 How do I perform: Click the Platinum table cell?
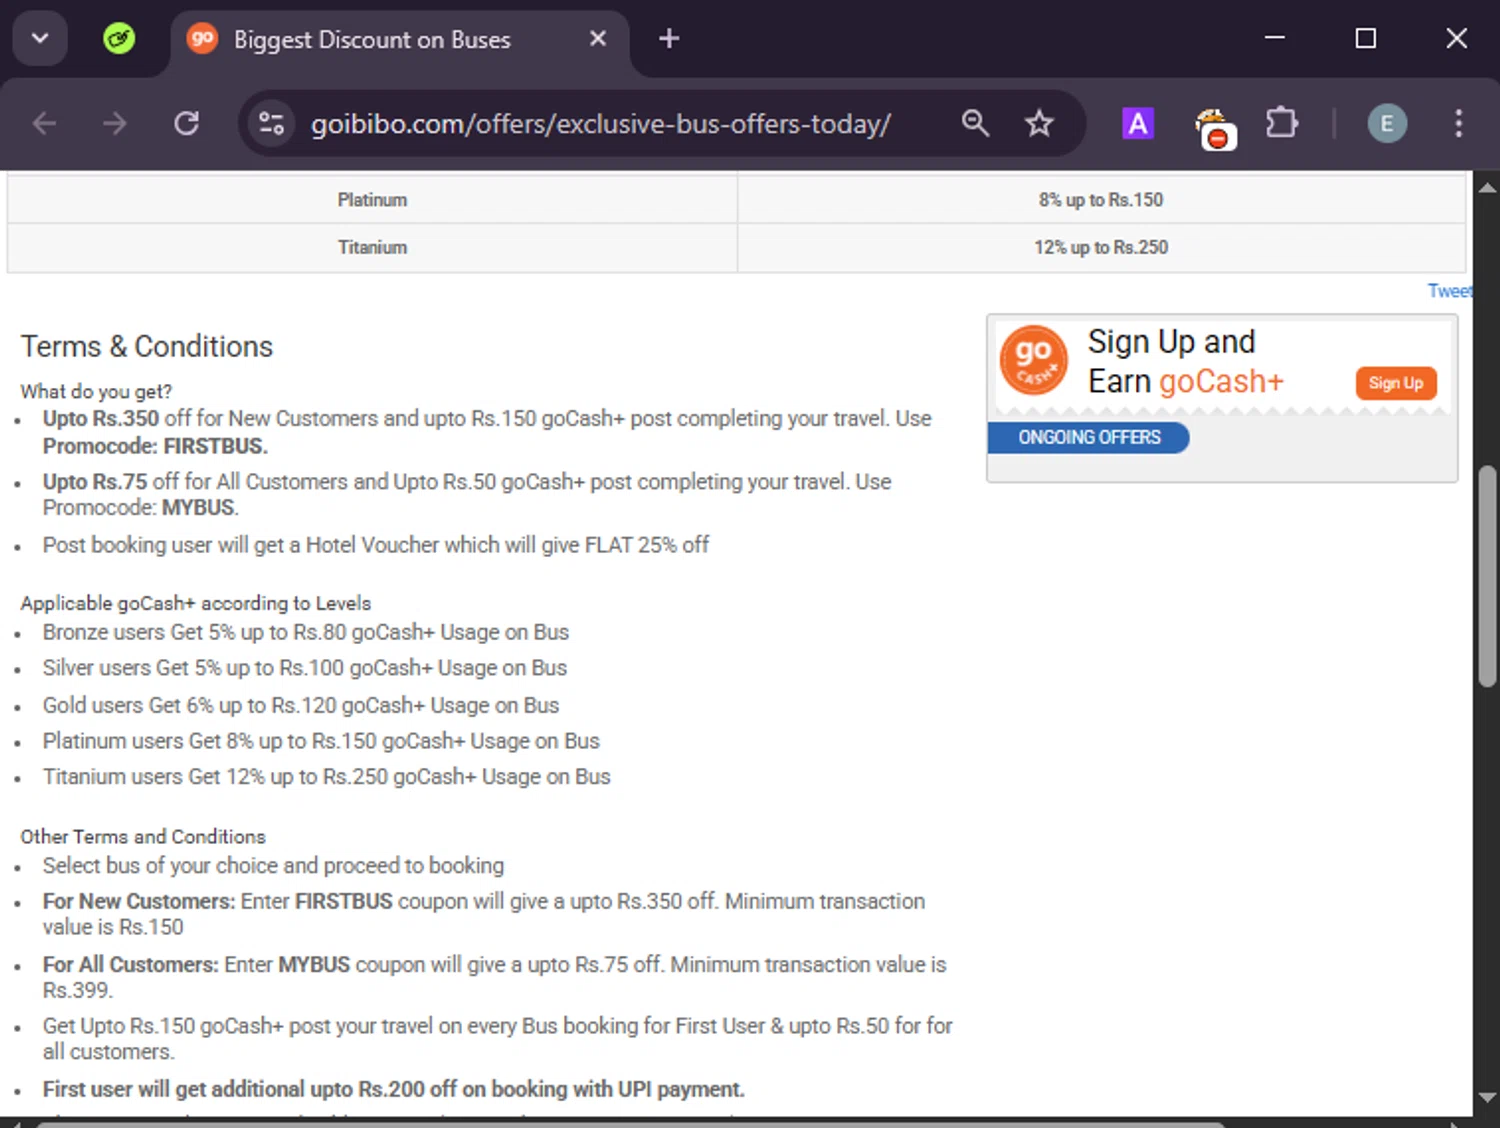click(372, 200)
